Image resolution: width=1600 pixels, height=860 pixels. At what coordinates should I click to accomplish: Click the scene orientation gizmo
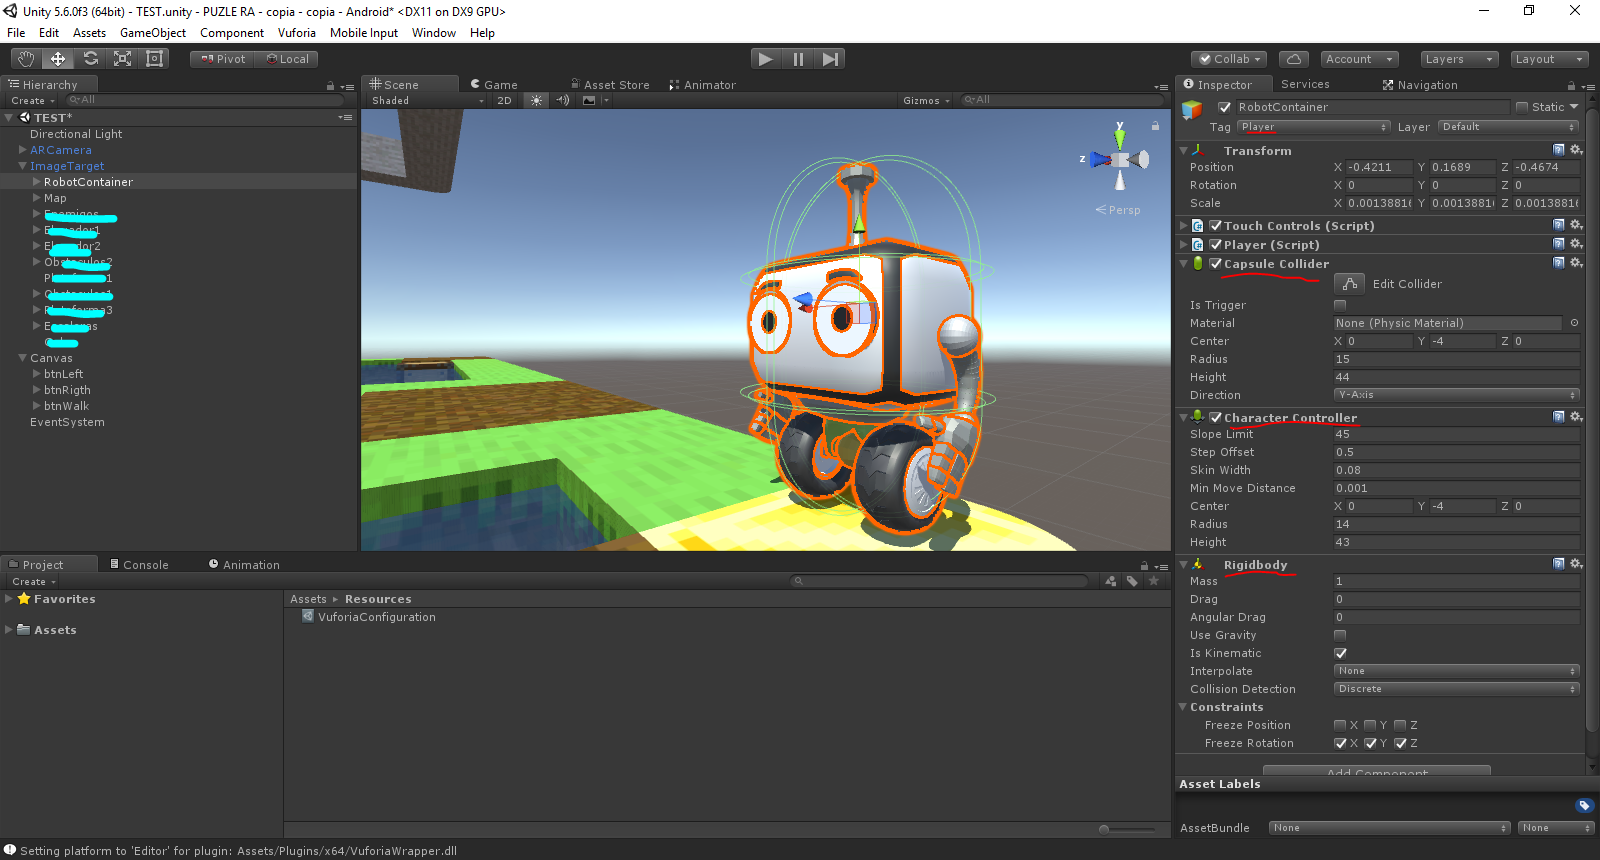(1119, 158)
